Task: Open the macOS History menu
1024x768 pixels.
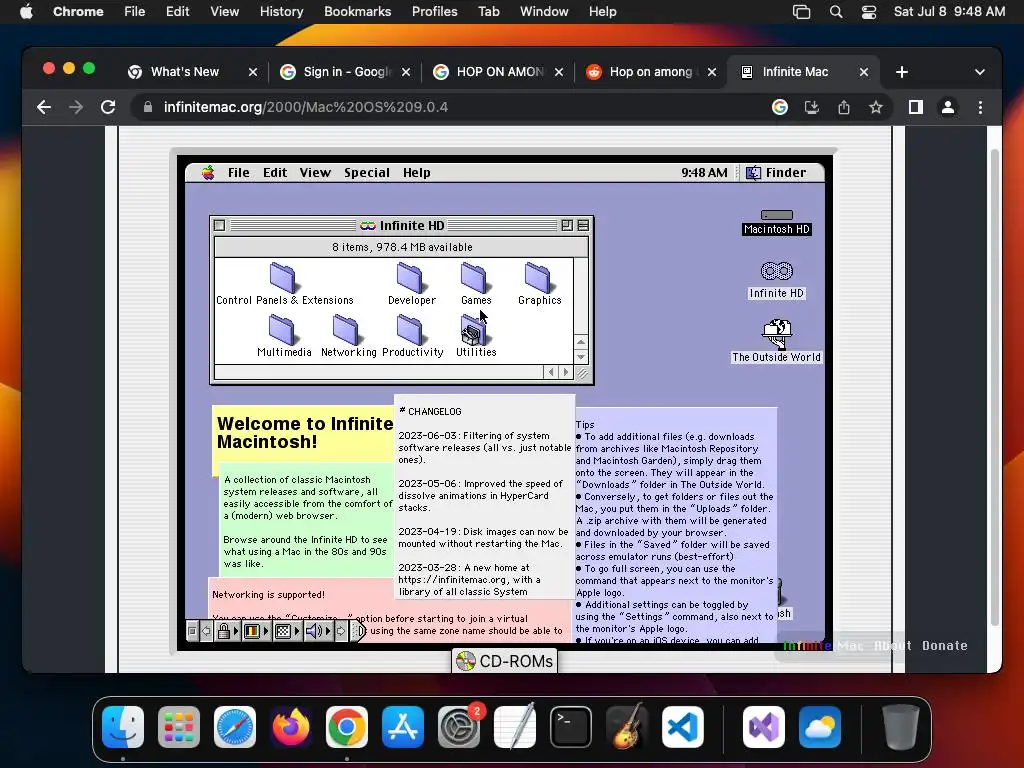Action: [281, 12]
